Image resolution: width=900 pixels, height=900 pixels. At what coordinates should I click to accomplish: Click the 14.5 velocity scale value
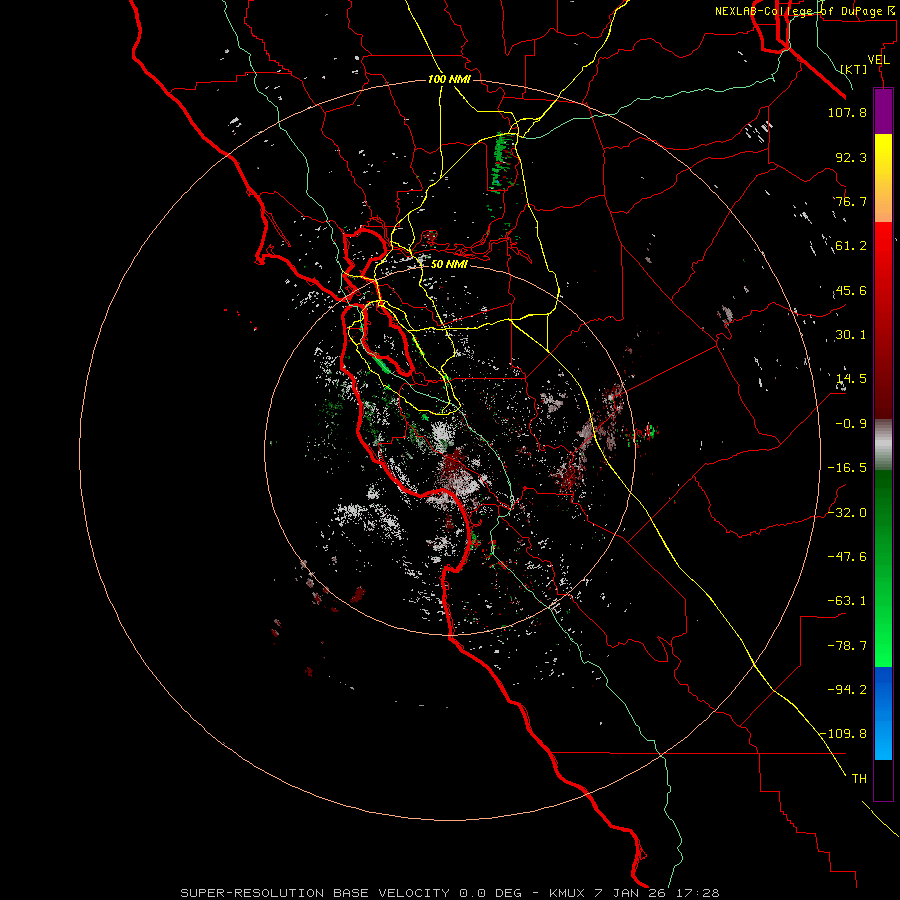pos(851,379)
